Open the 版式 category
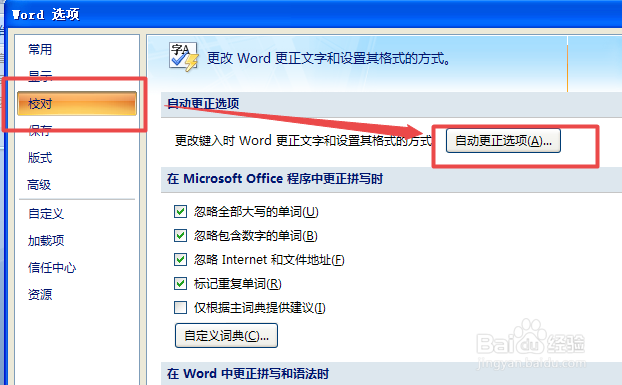Screen dimensions: 622x385 coord(40,157)
